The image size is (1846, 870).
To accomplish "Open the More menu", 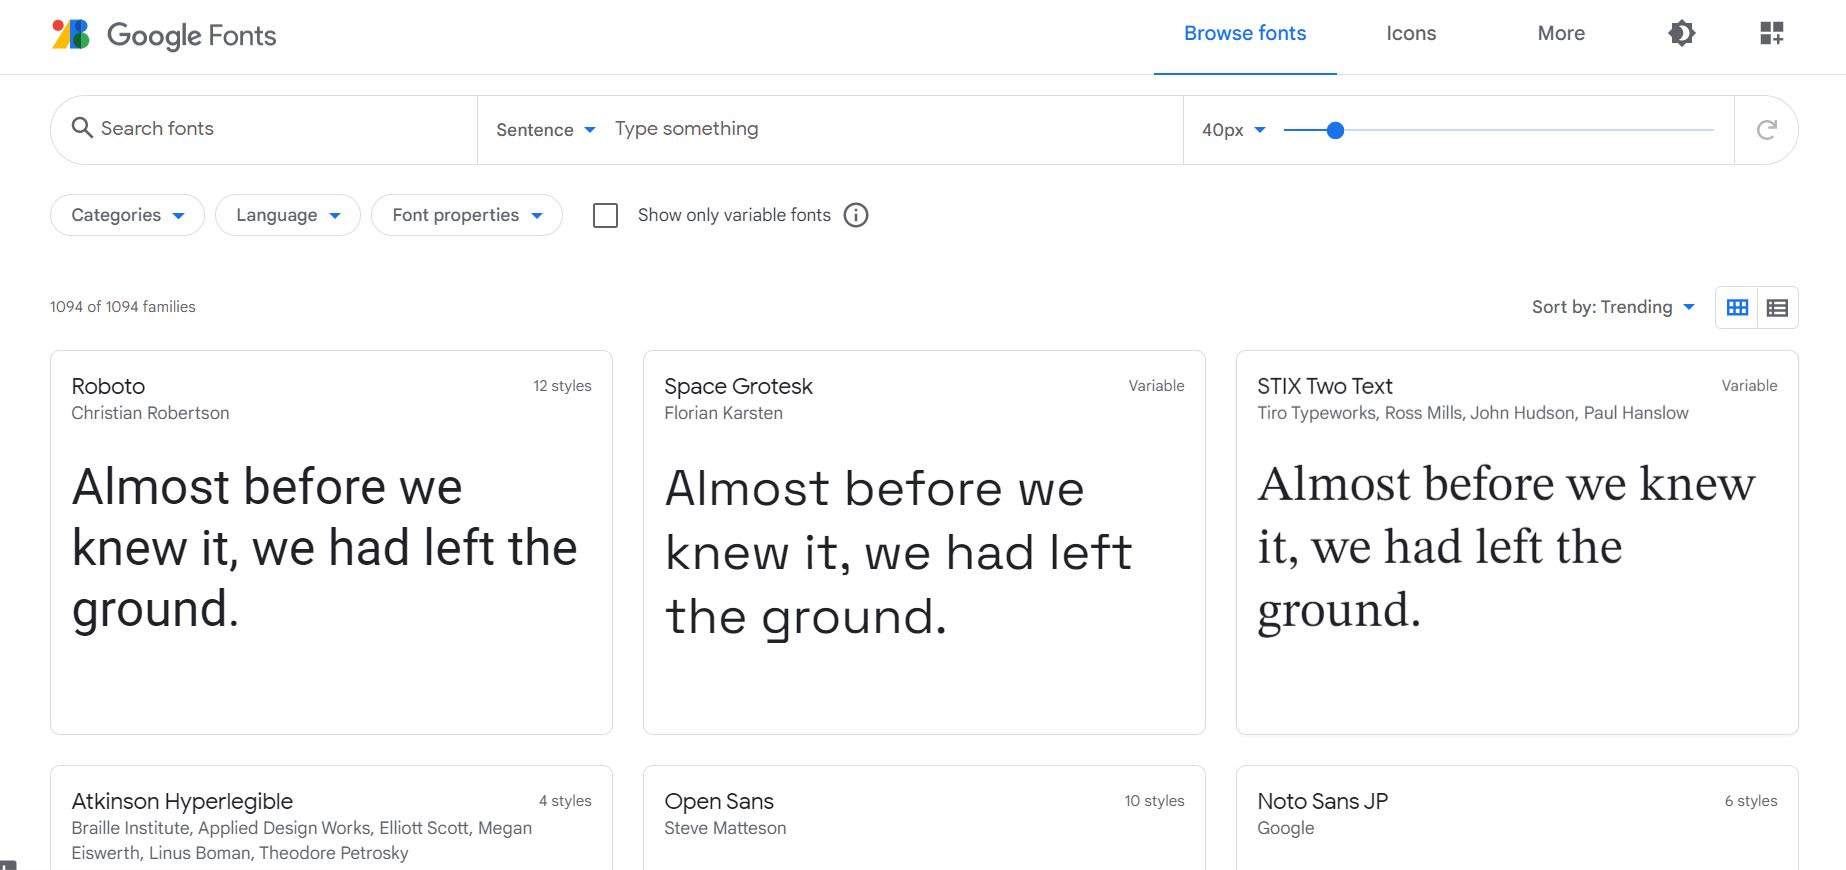I will coord(1561,33).
